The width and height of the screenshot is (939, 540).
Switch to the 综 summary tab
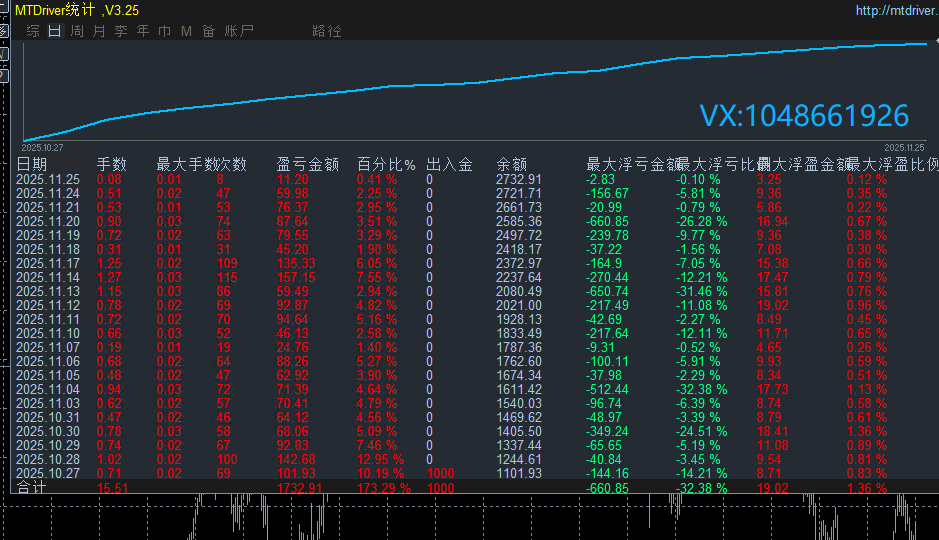point(33,31)
